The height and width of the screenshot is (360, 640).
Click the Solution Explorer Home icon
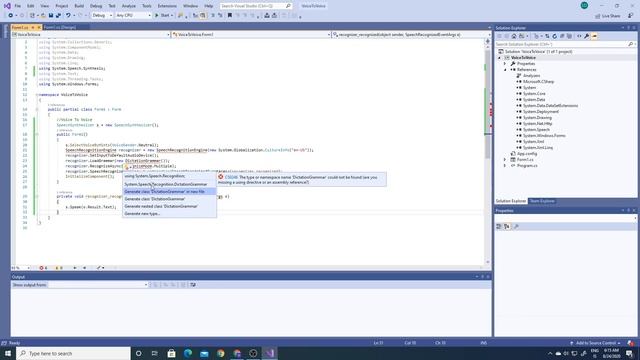pos(514,36)
